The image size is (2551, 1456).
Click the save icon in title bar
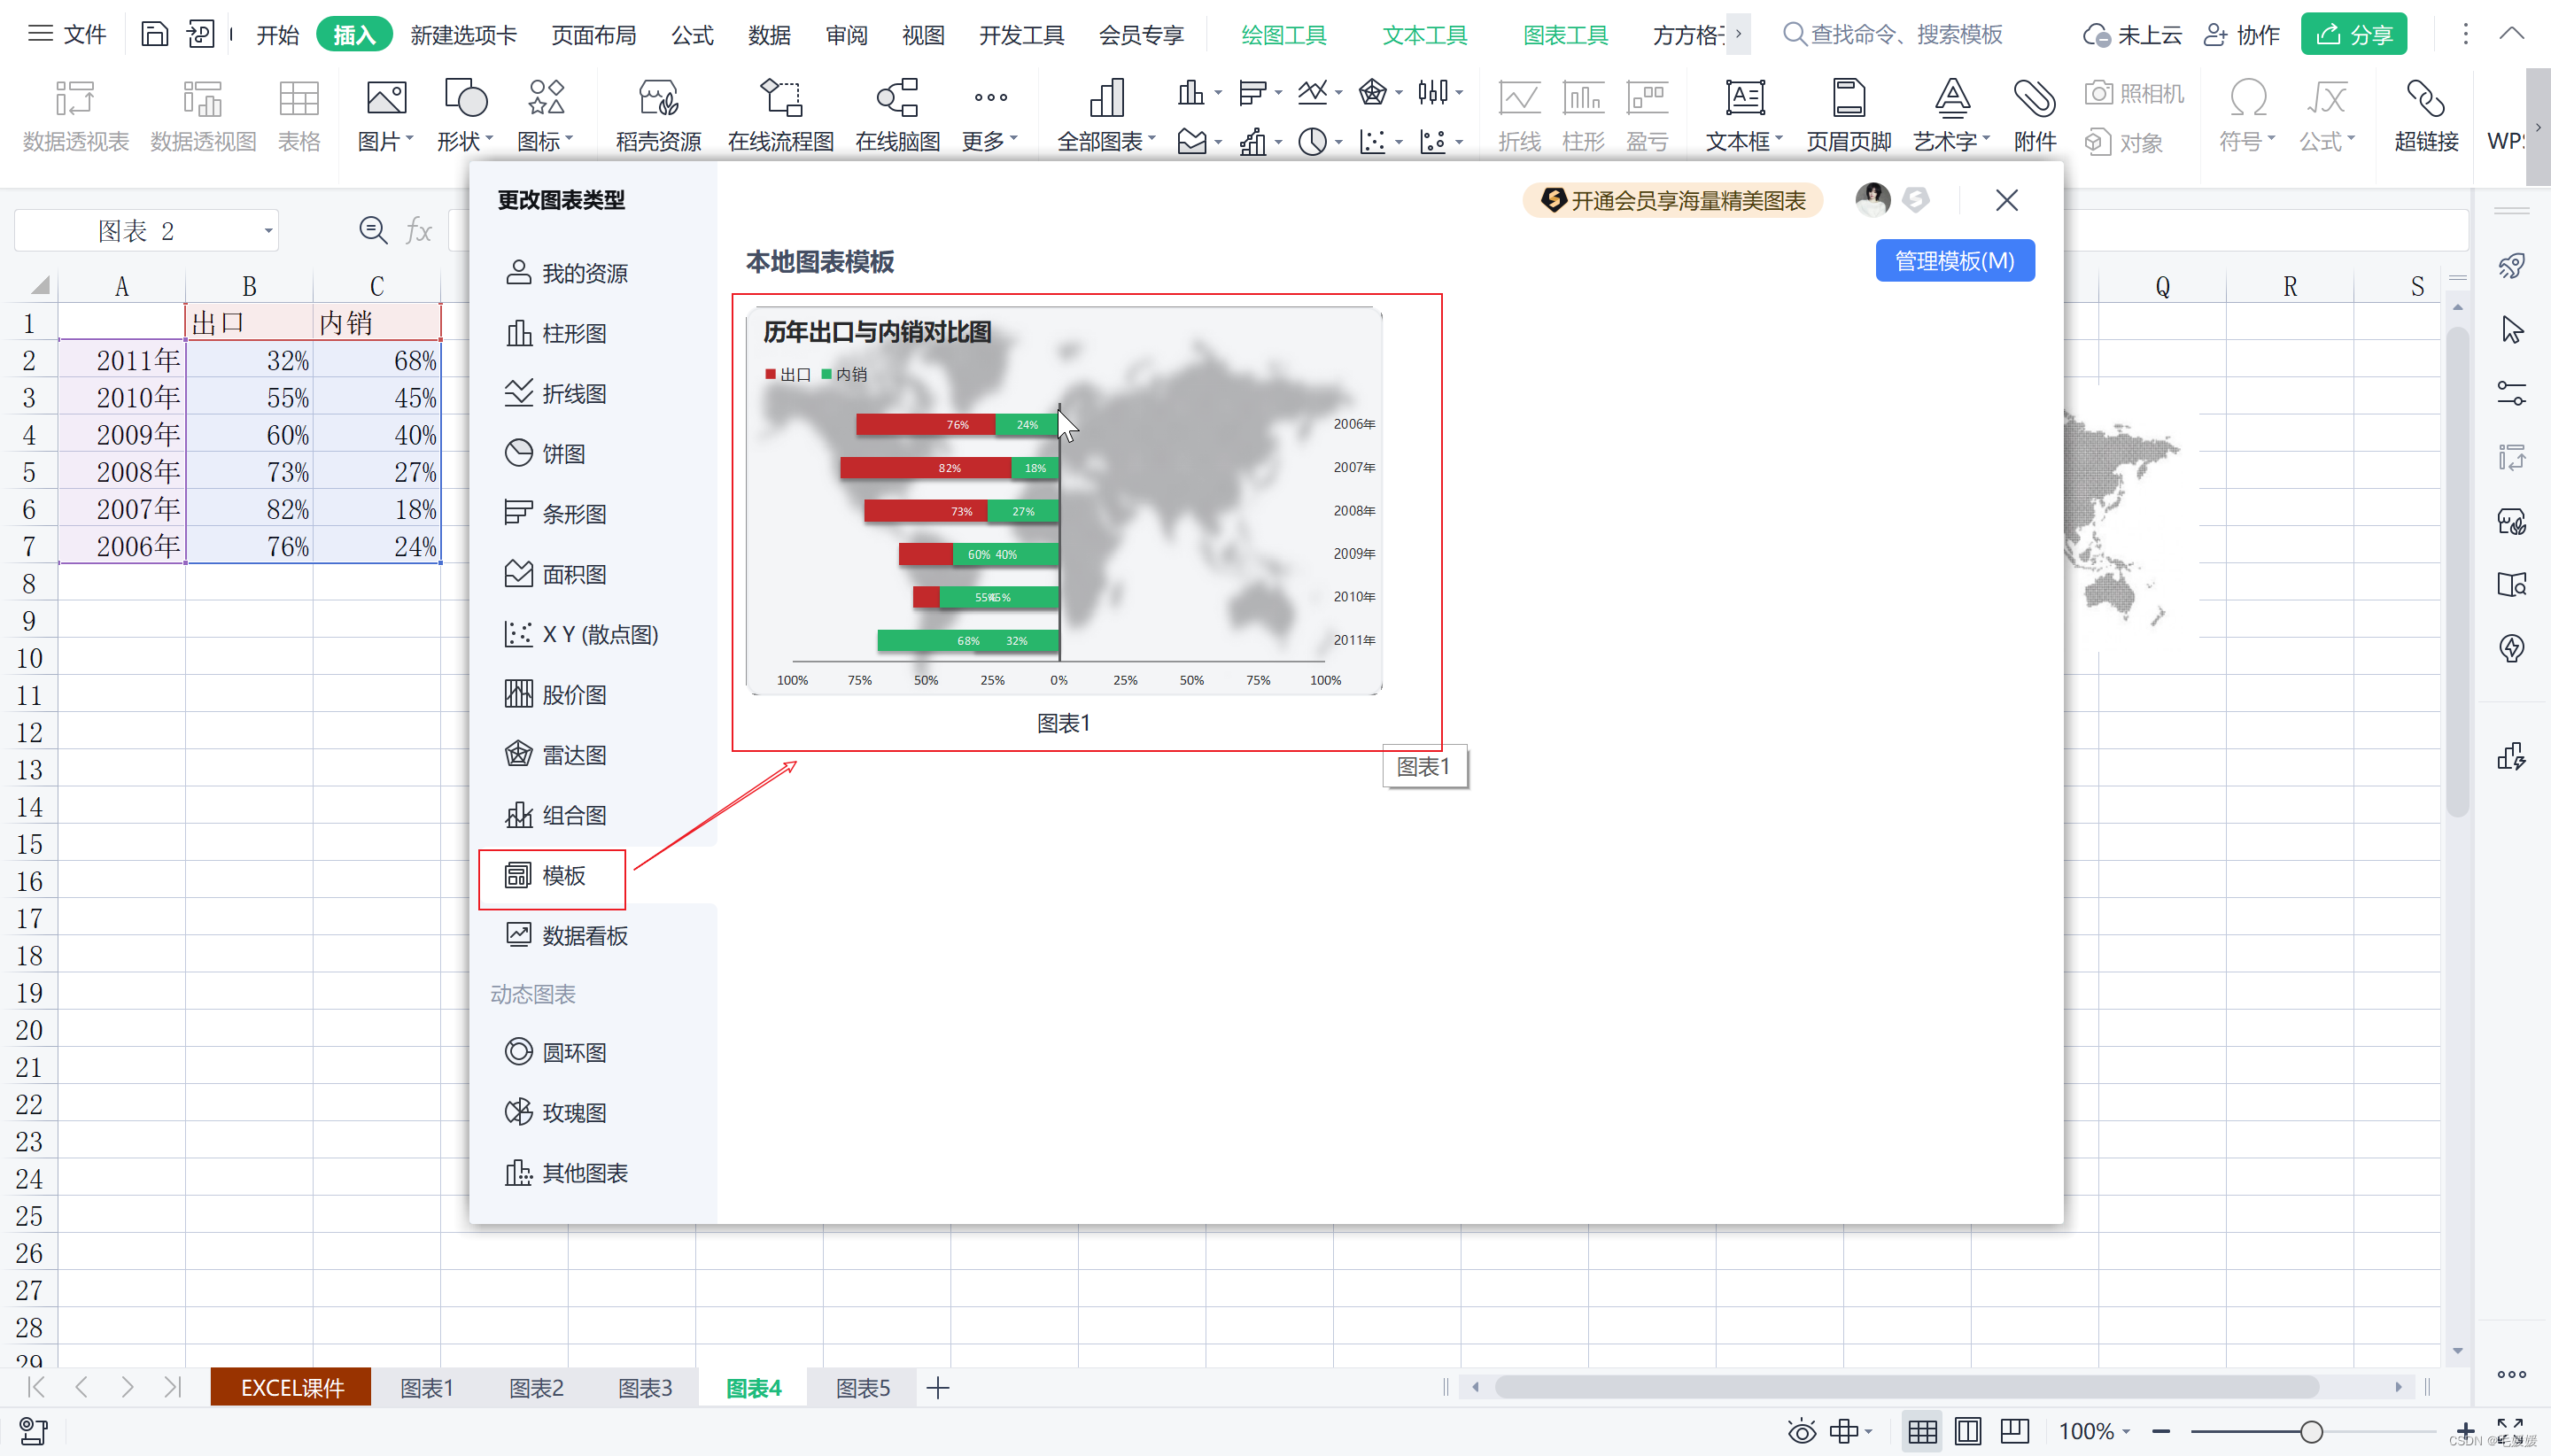point(154,34)
